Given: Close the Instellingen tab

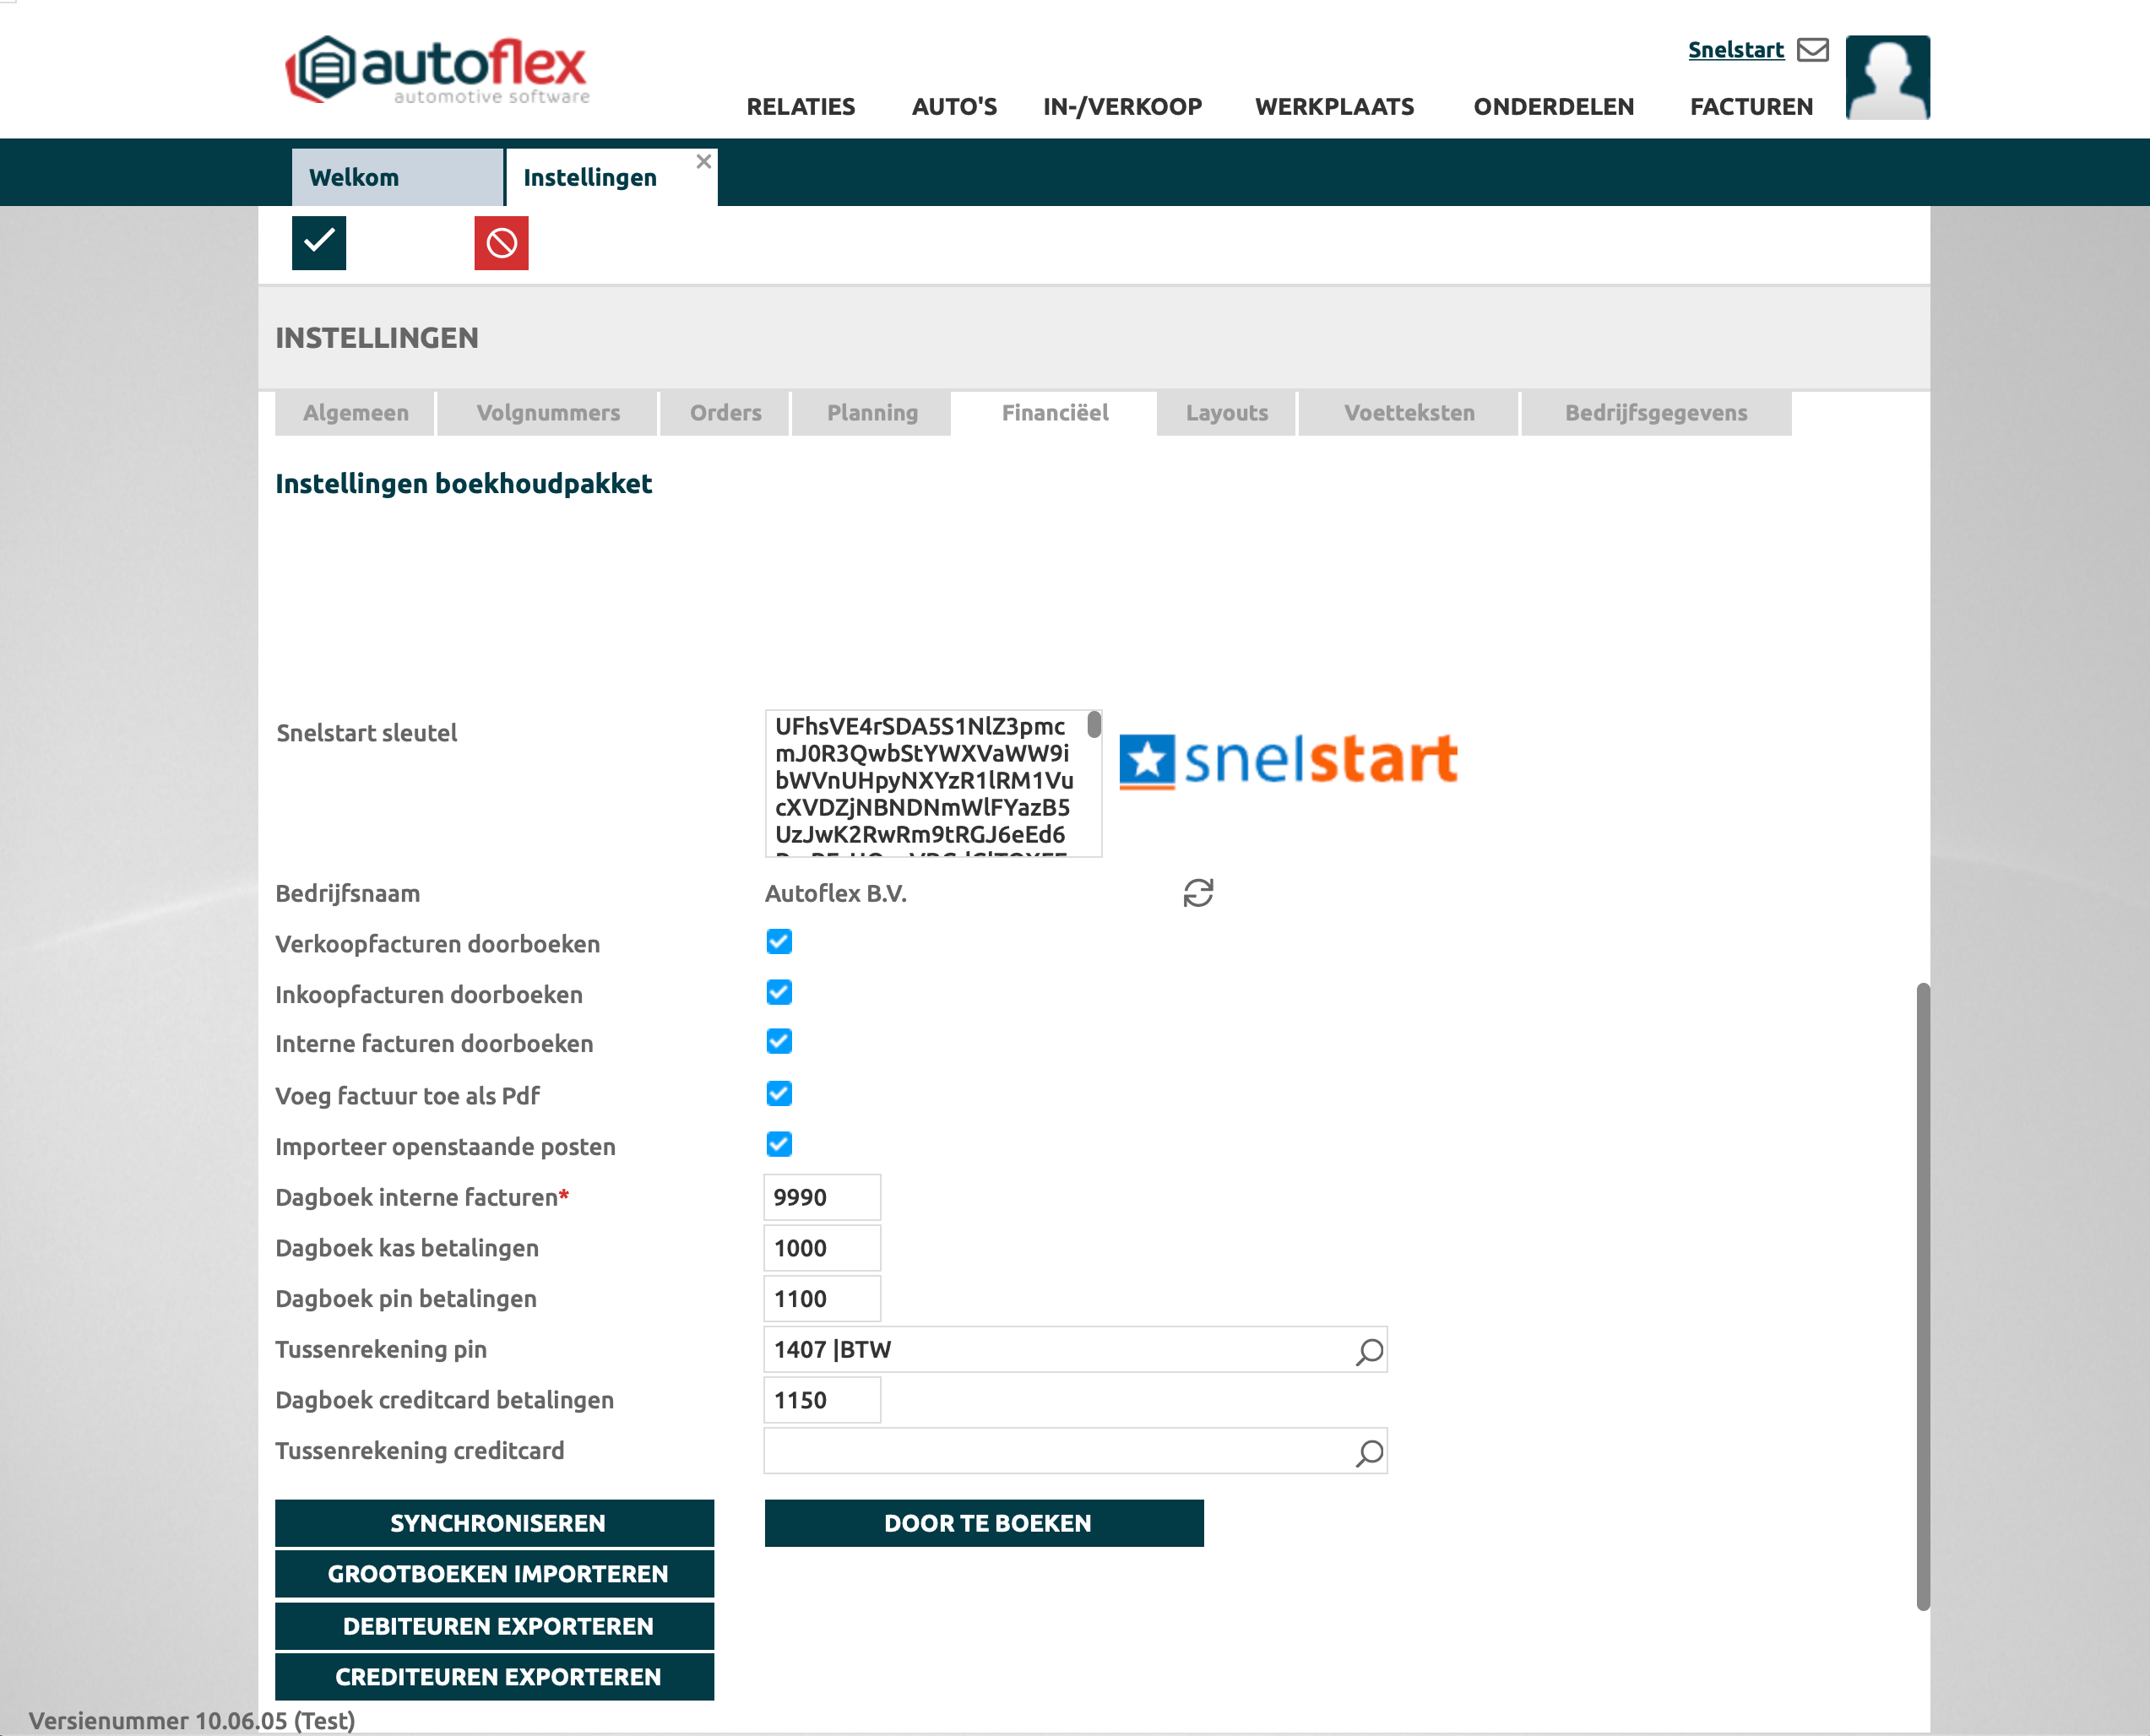Looking at the screenshot, I should pyautogui.click(x=703, y=161).
